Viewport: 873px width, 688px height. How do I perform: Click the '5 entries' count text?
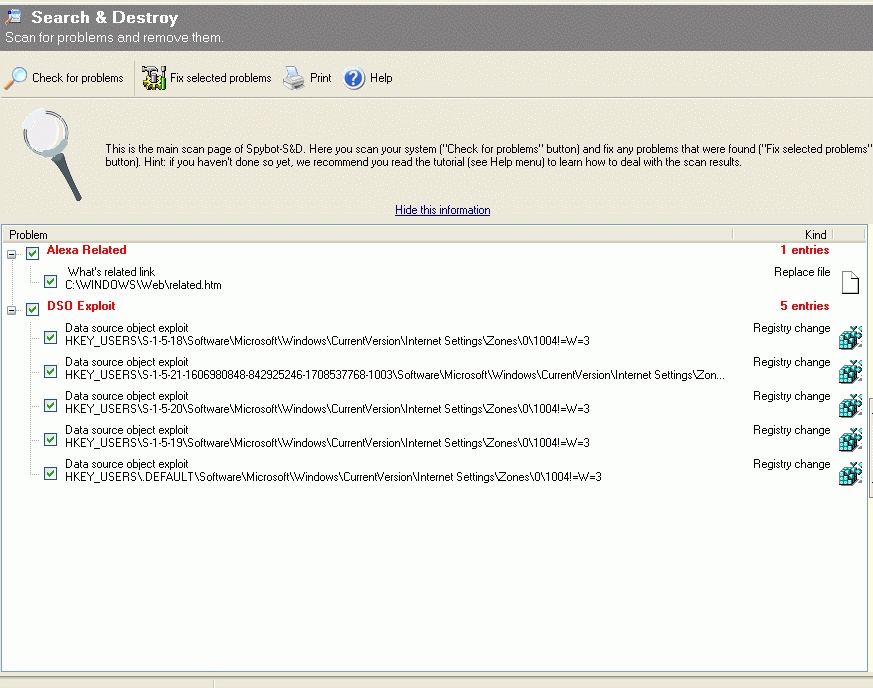coord(805,306)
